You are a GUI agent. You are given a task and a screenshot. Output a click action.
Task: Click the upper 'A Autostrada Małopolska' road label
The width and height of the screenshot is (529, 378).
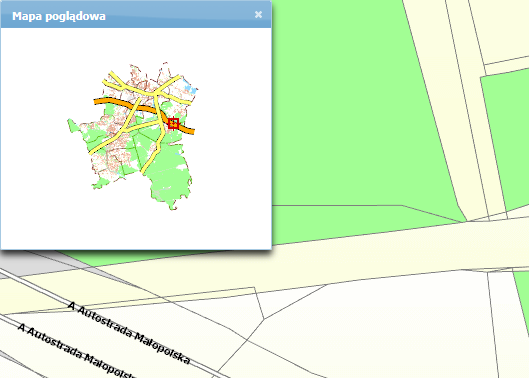coord(129,333)
